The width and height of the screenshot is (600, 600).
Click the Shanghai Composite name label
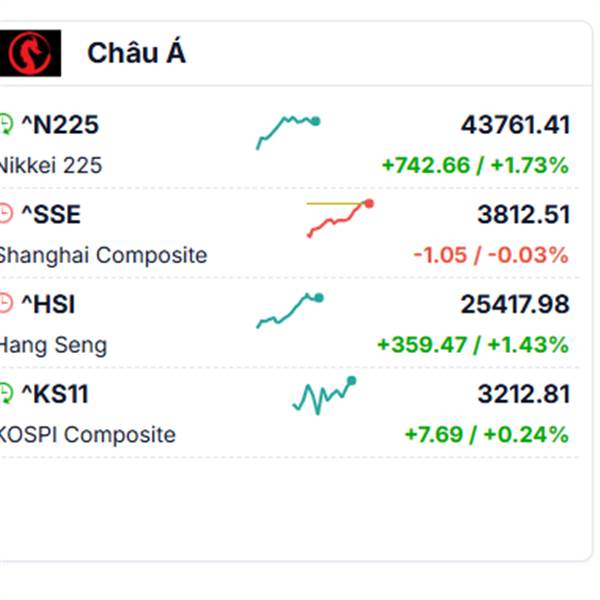(x=103, y=255)
